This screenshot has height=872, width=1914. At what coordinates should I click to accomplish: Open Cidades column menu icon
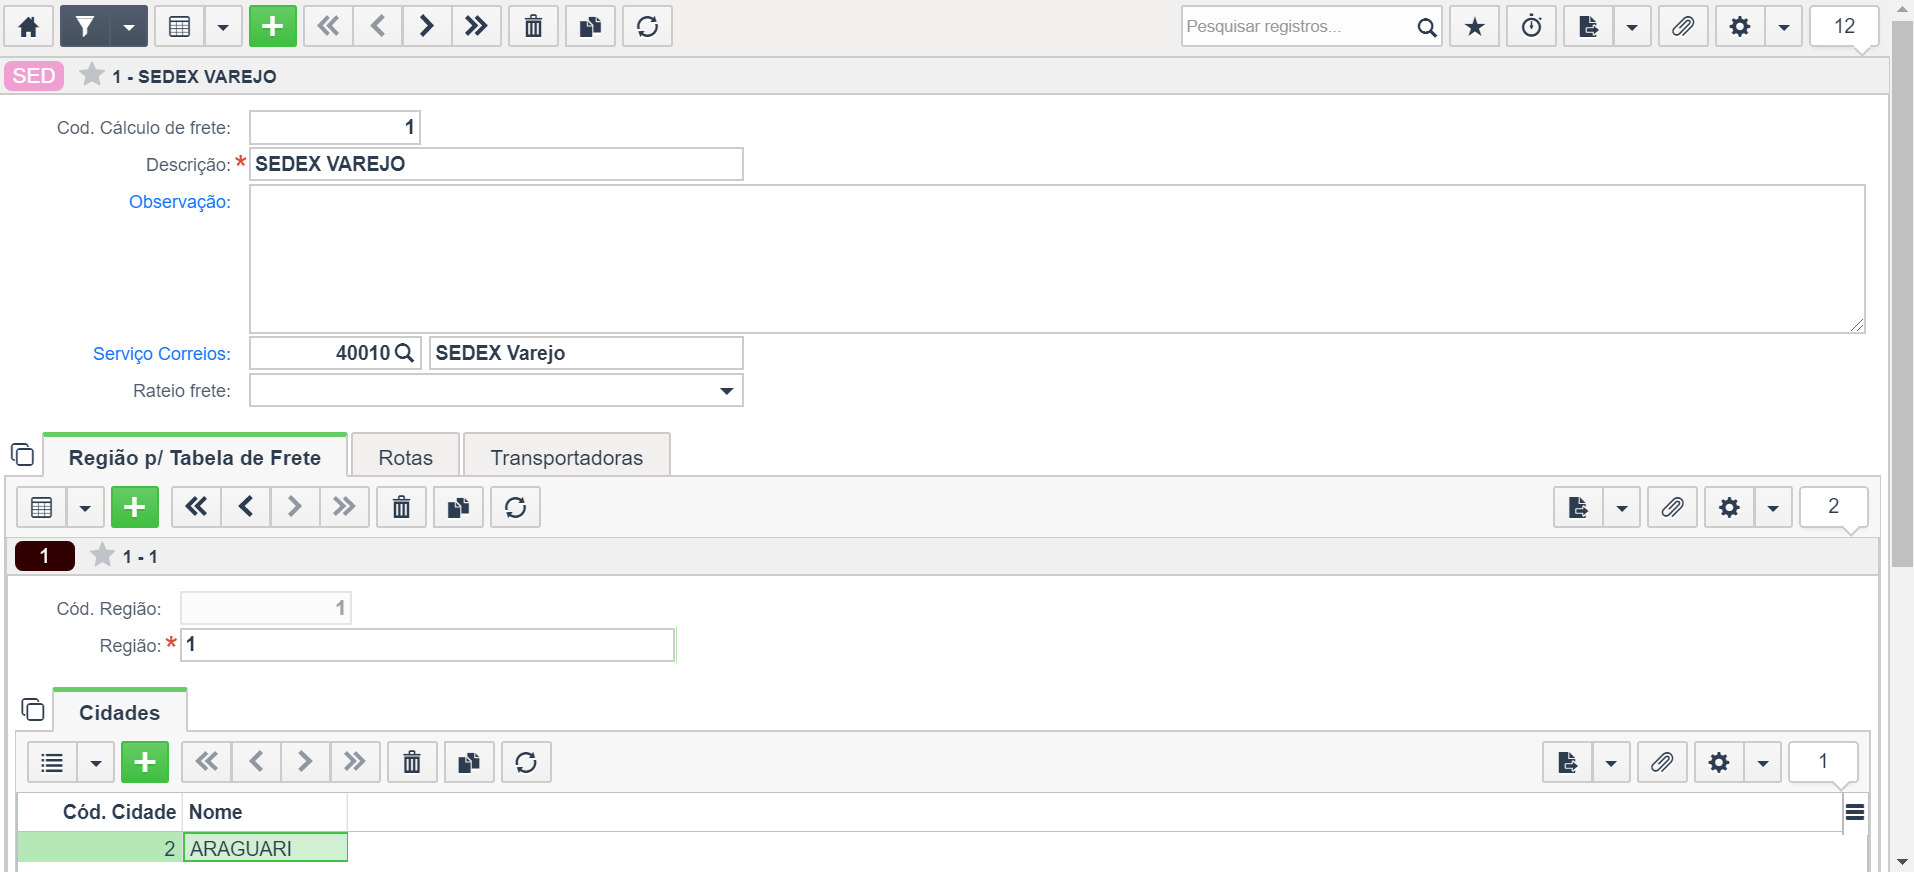1855,812
